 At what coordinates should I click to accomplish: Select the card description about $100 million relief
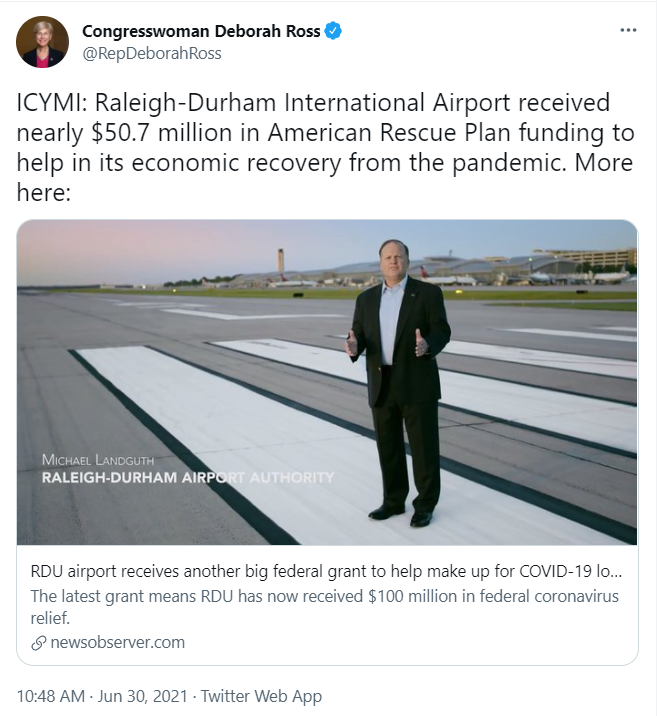pos(325,607)
